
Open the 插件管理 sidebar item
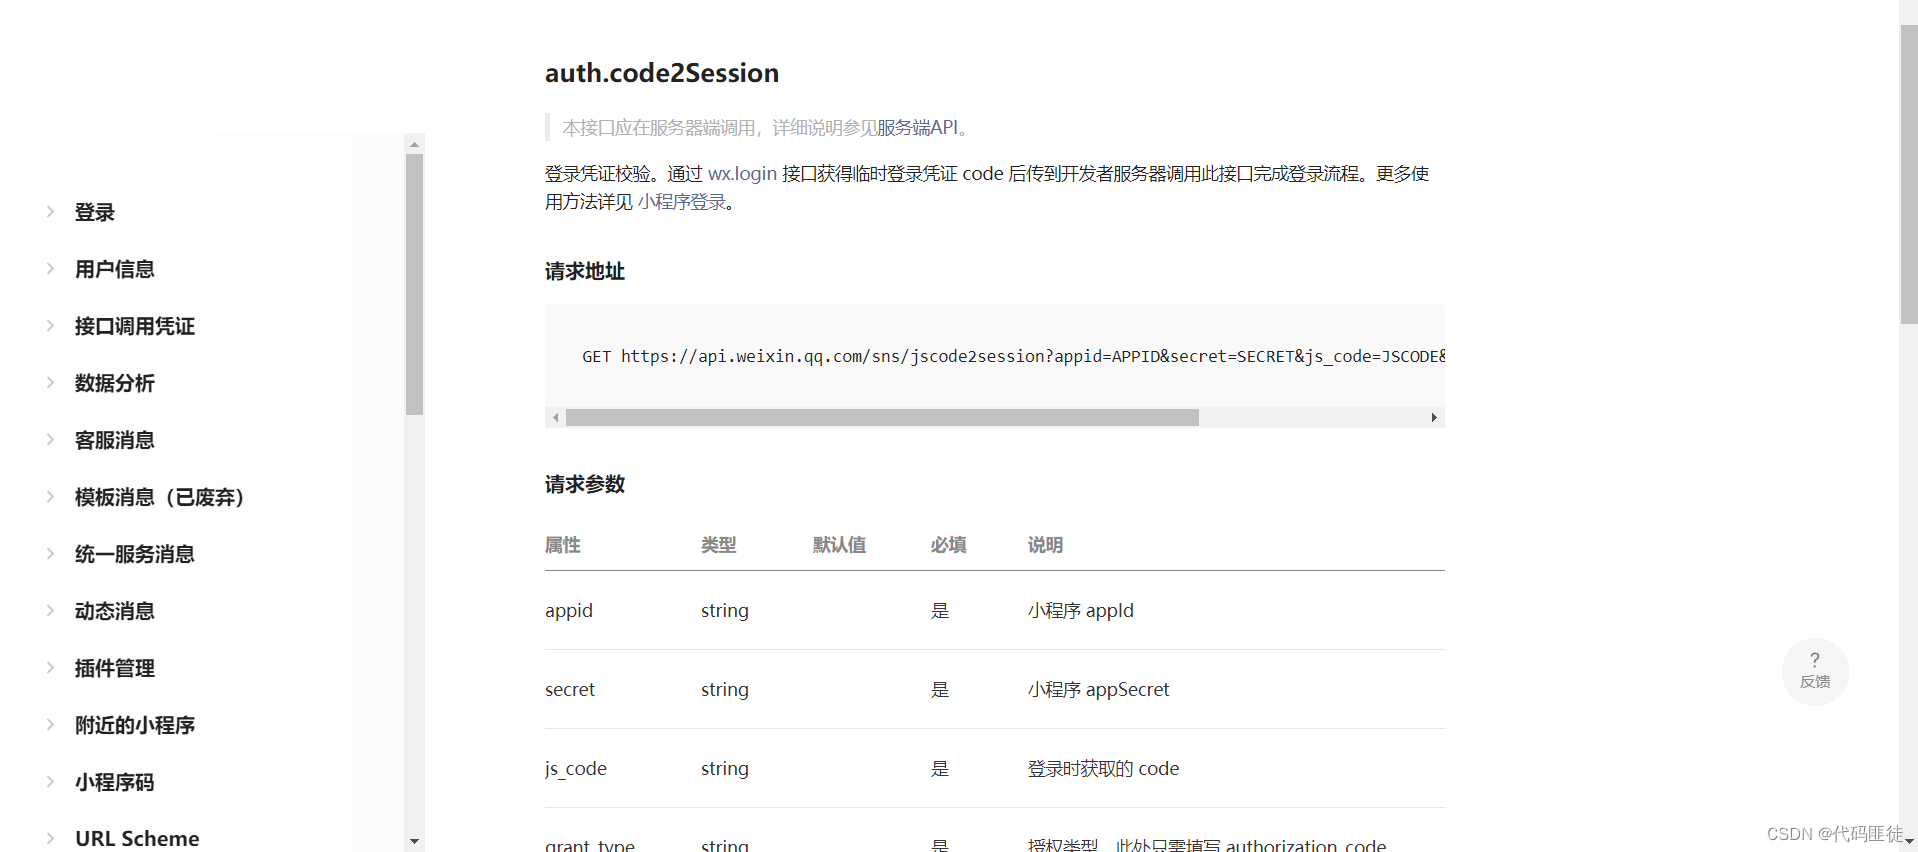(115, 668)
